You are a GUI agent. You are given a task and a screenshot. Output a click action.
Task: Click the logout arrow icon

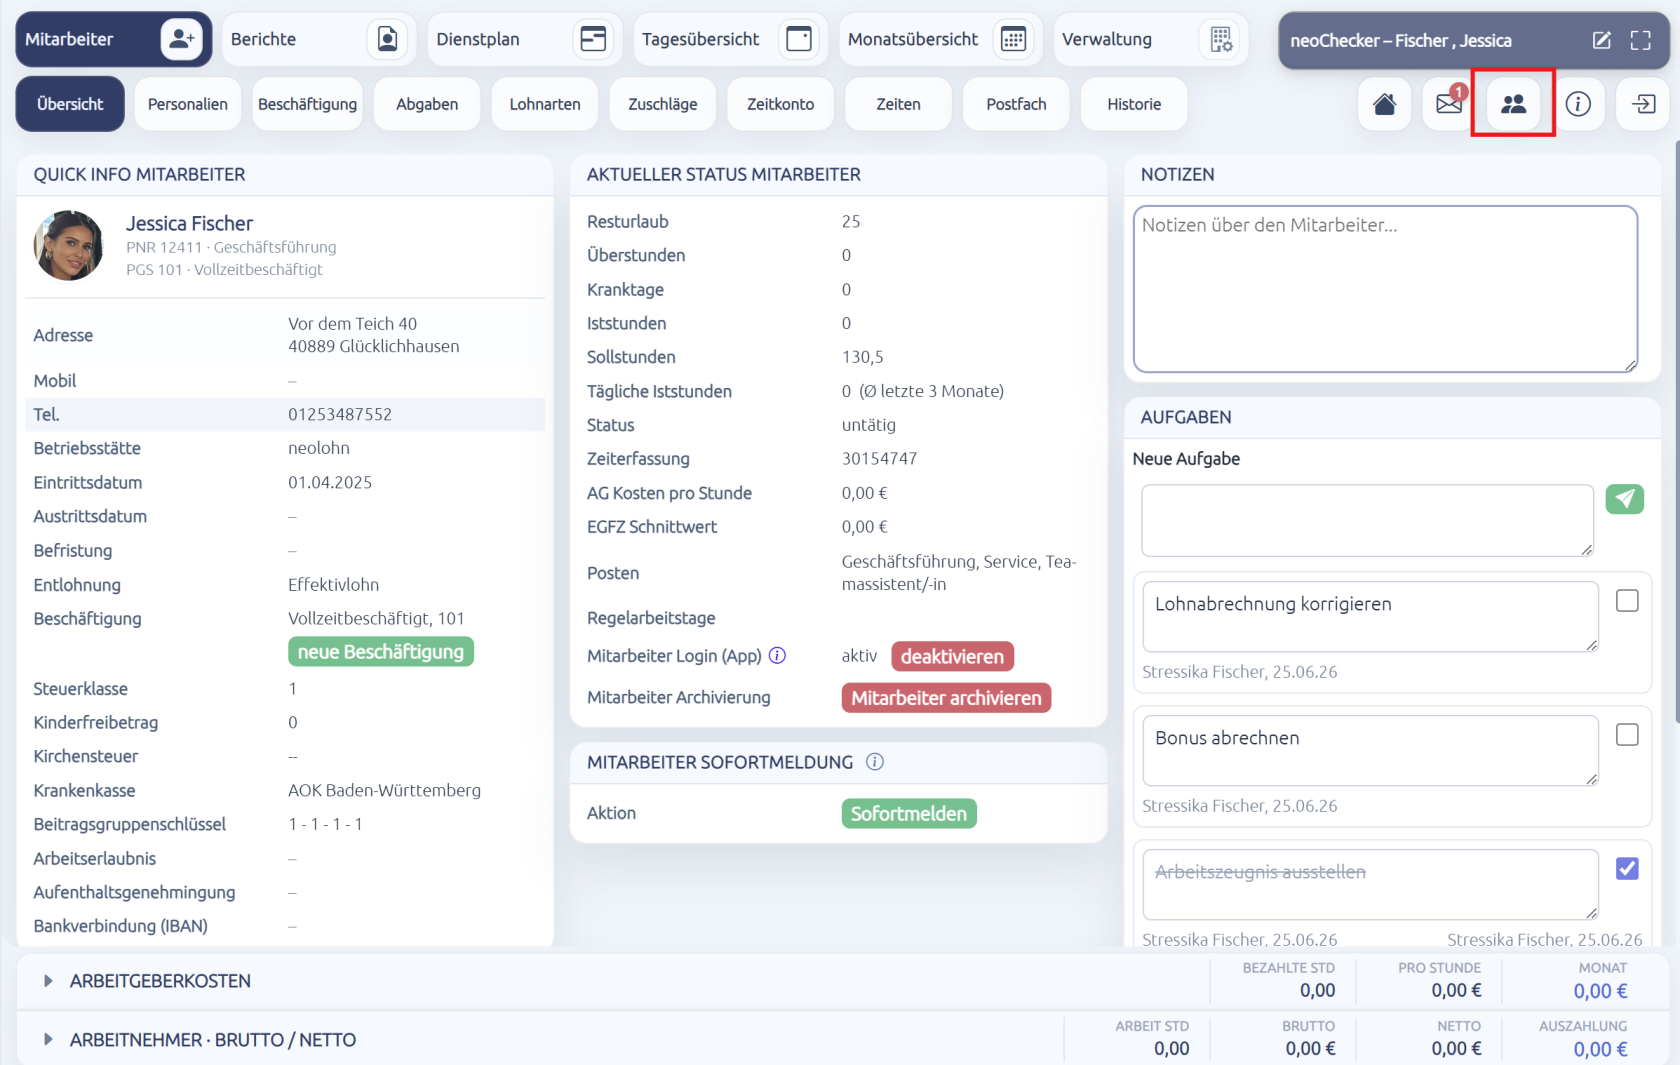pos(1643,104)
